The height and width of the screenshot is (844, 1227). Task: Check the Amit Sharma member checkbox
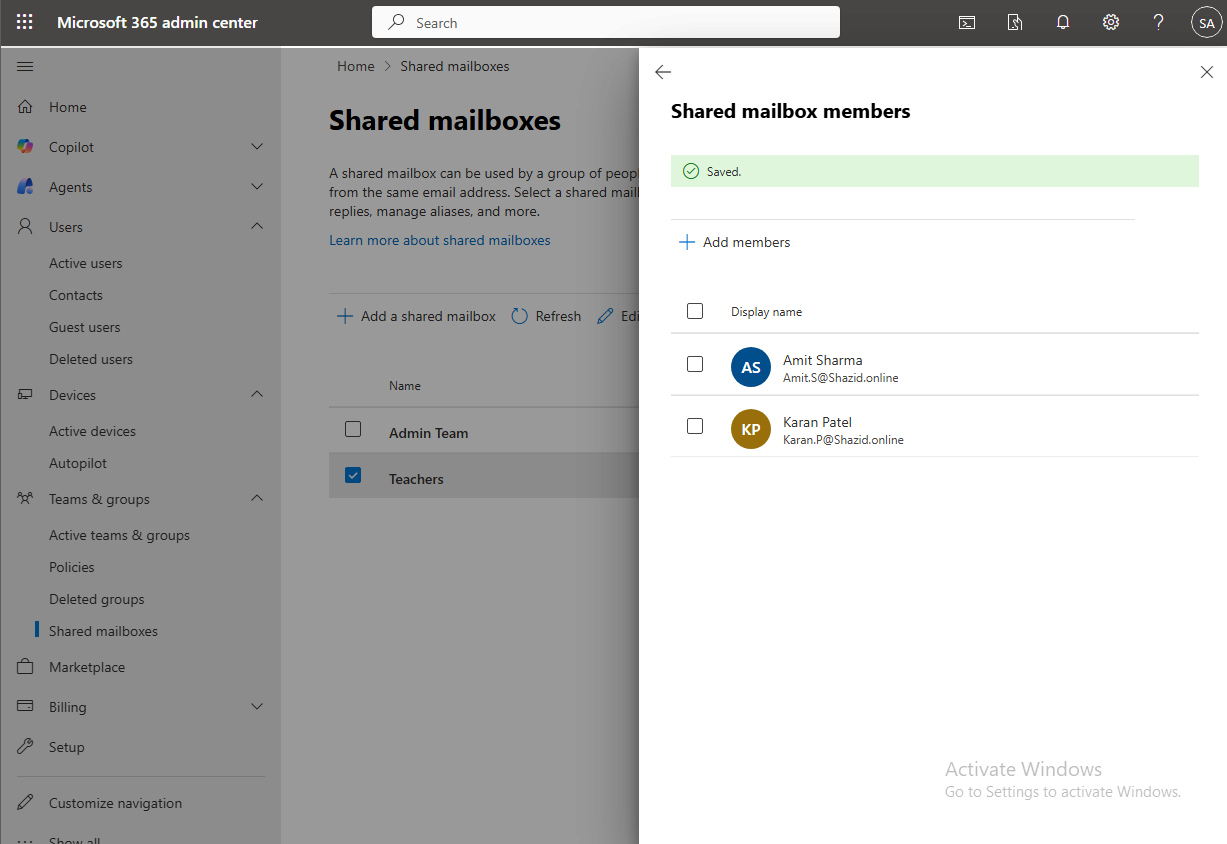[x=695, y=364]
